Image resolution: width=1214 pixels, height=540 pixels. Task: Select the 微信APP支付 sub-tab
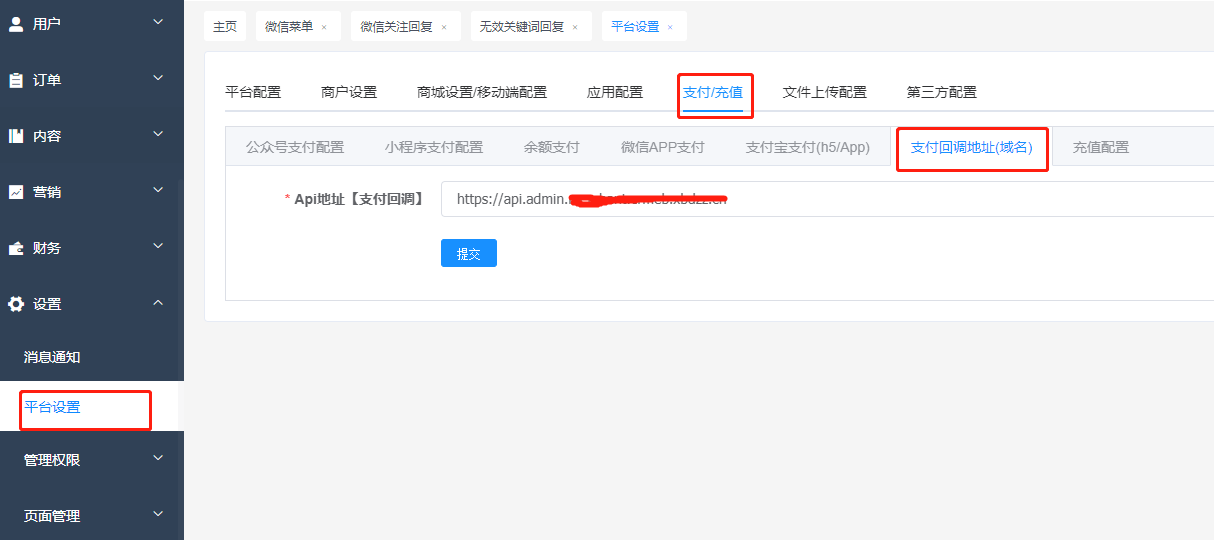663,147
